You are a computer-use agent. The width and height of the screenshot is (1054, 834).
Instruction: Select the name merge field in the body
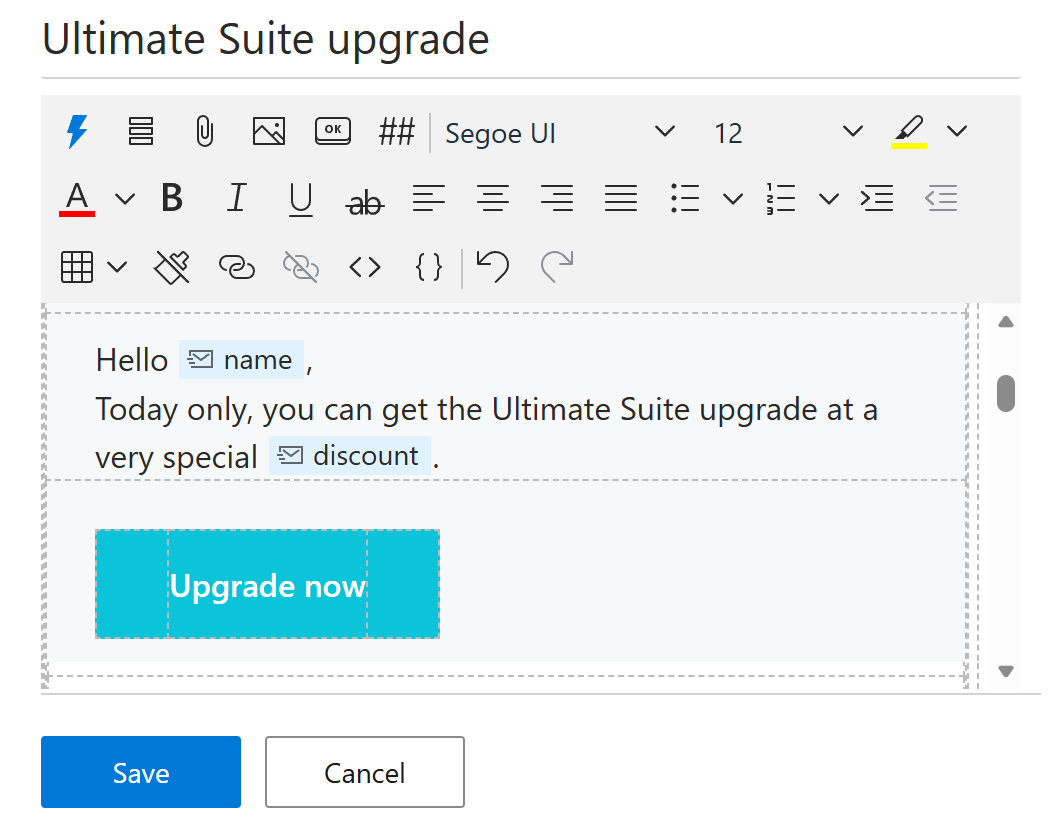click(241, 359)
